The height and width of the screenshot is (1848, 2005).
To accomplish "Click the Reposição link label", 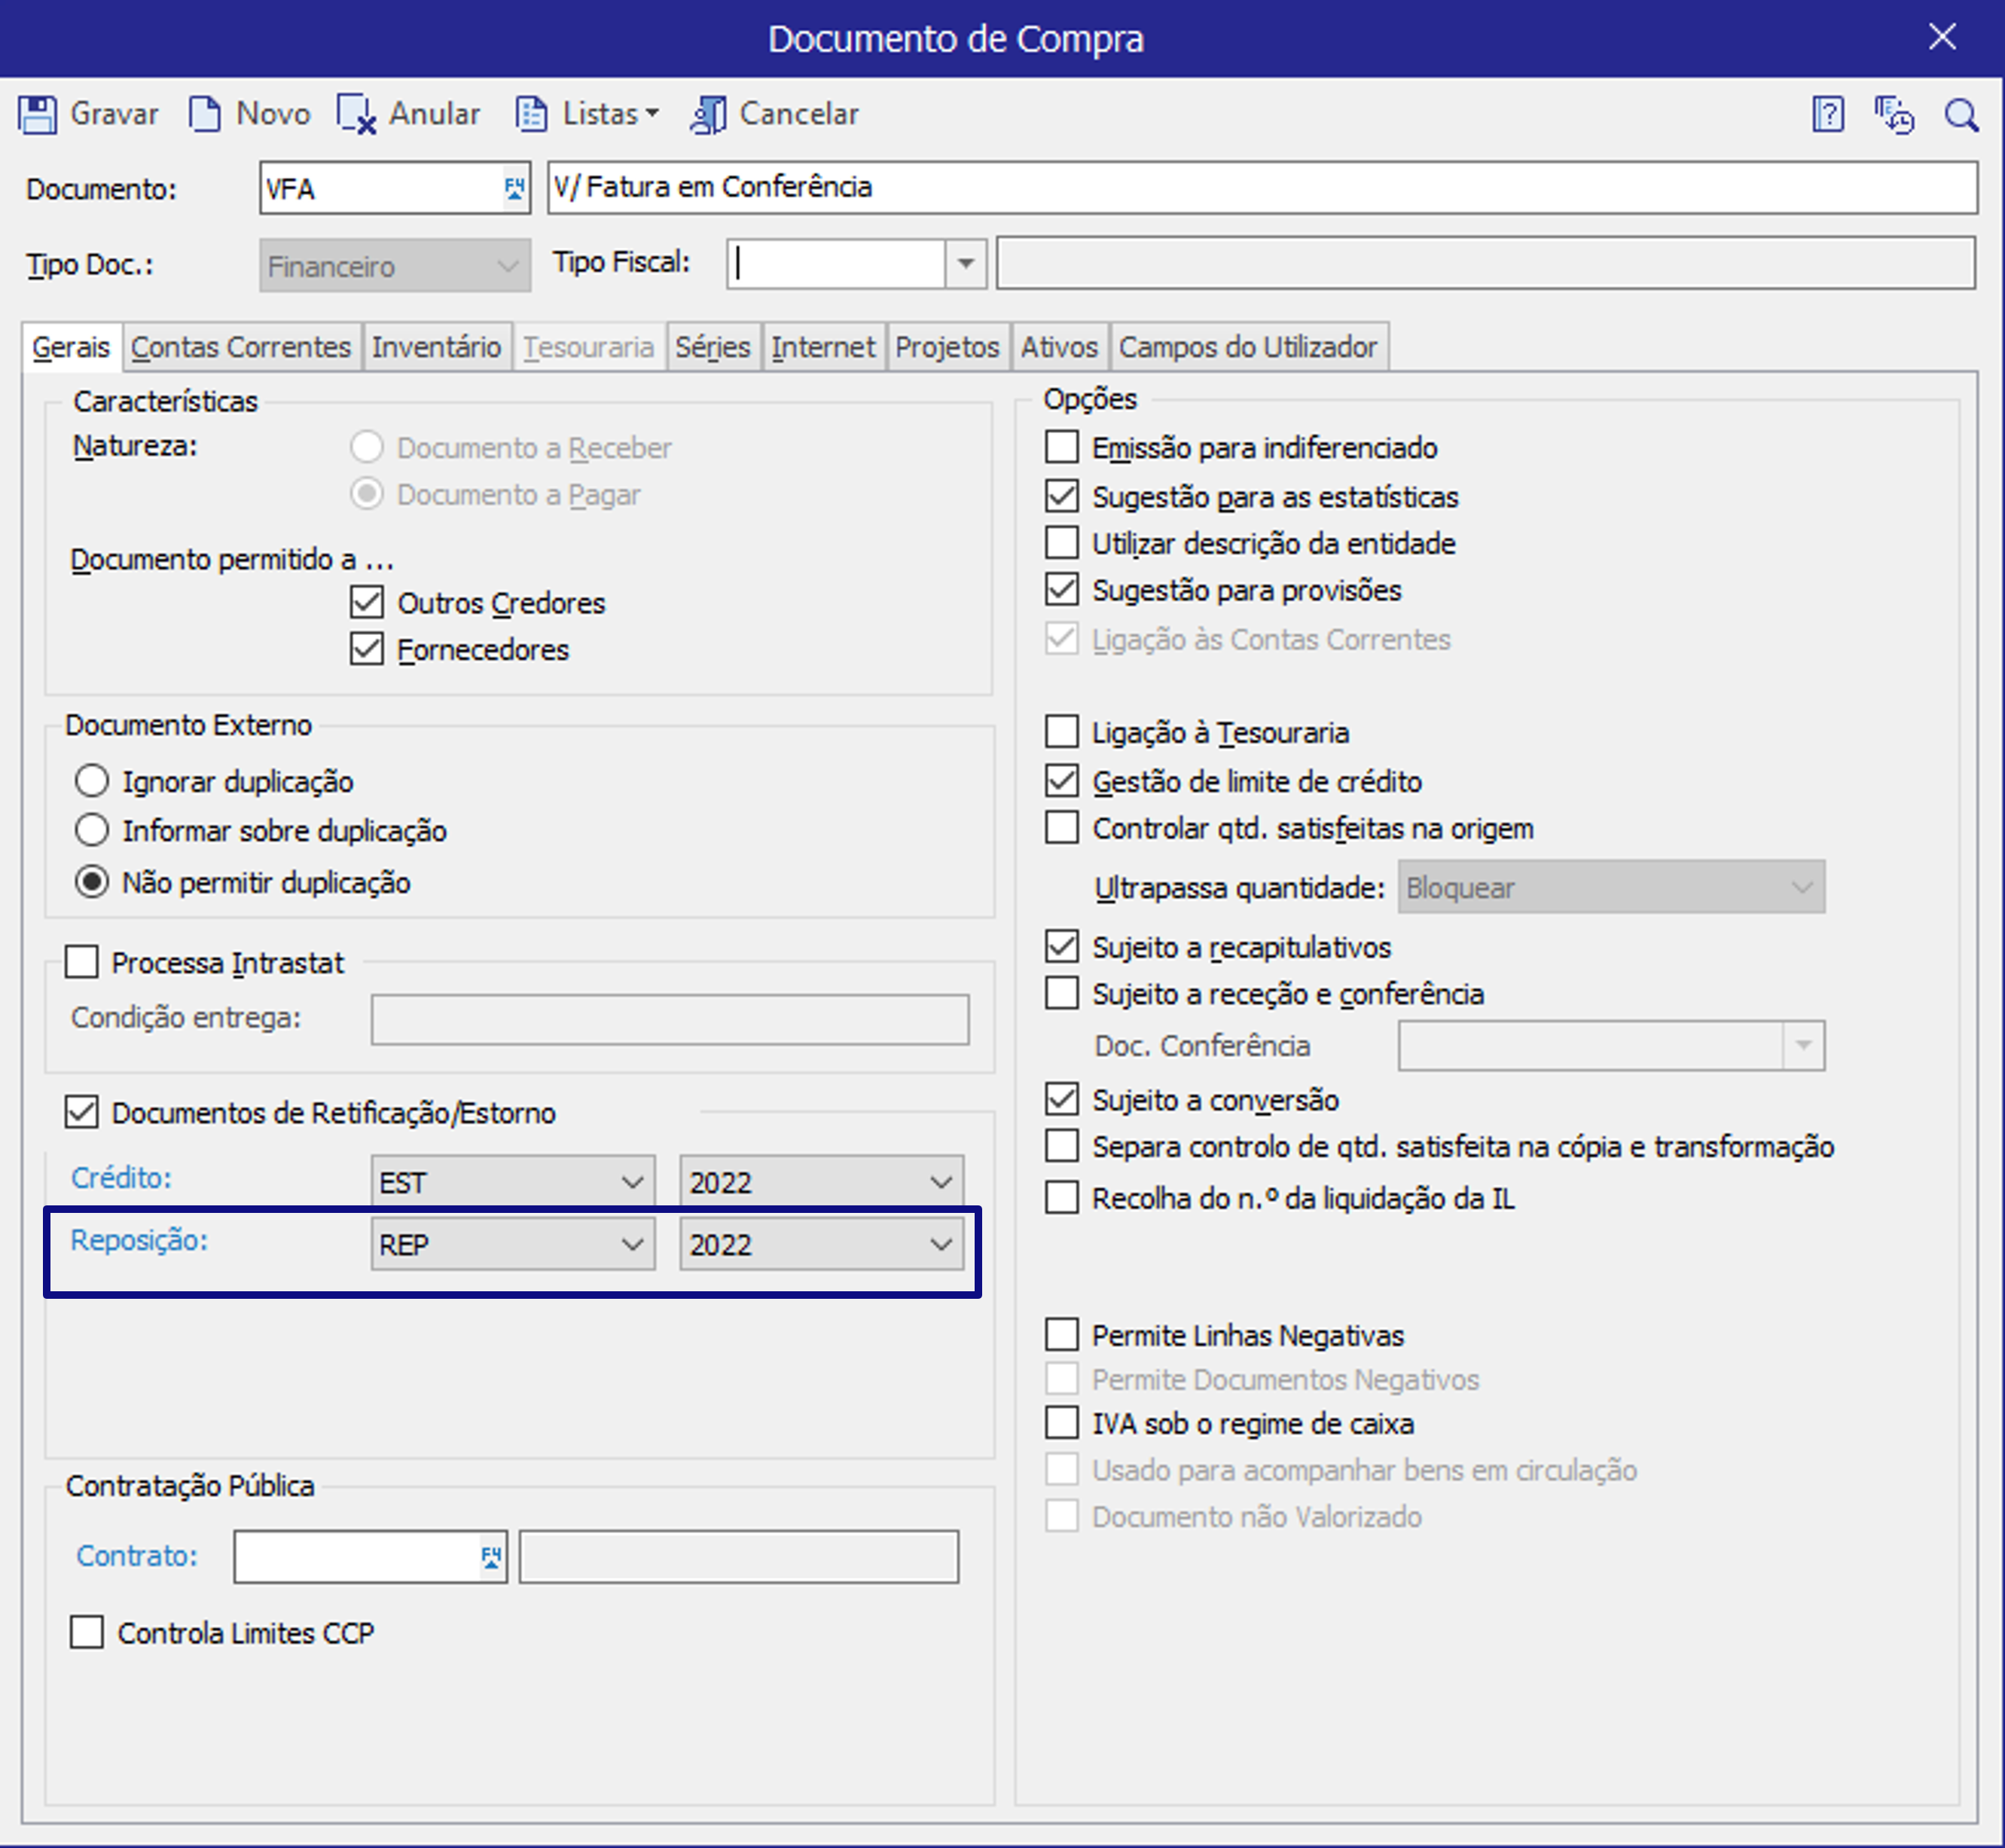I will coord(139,1240).
